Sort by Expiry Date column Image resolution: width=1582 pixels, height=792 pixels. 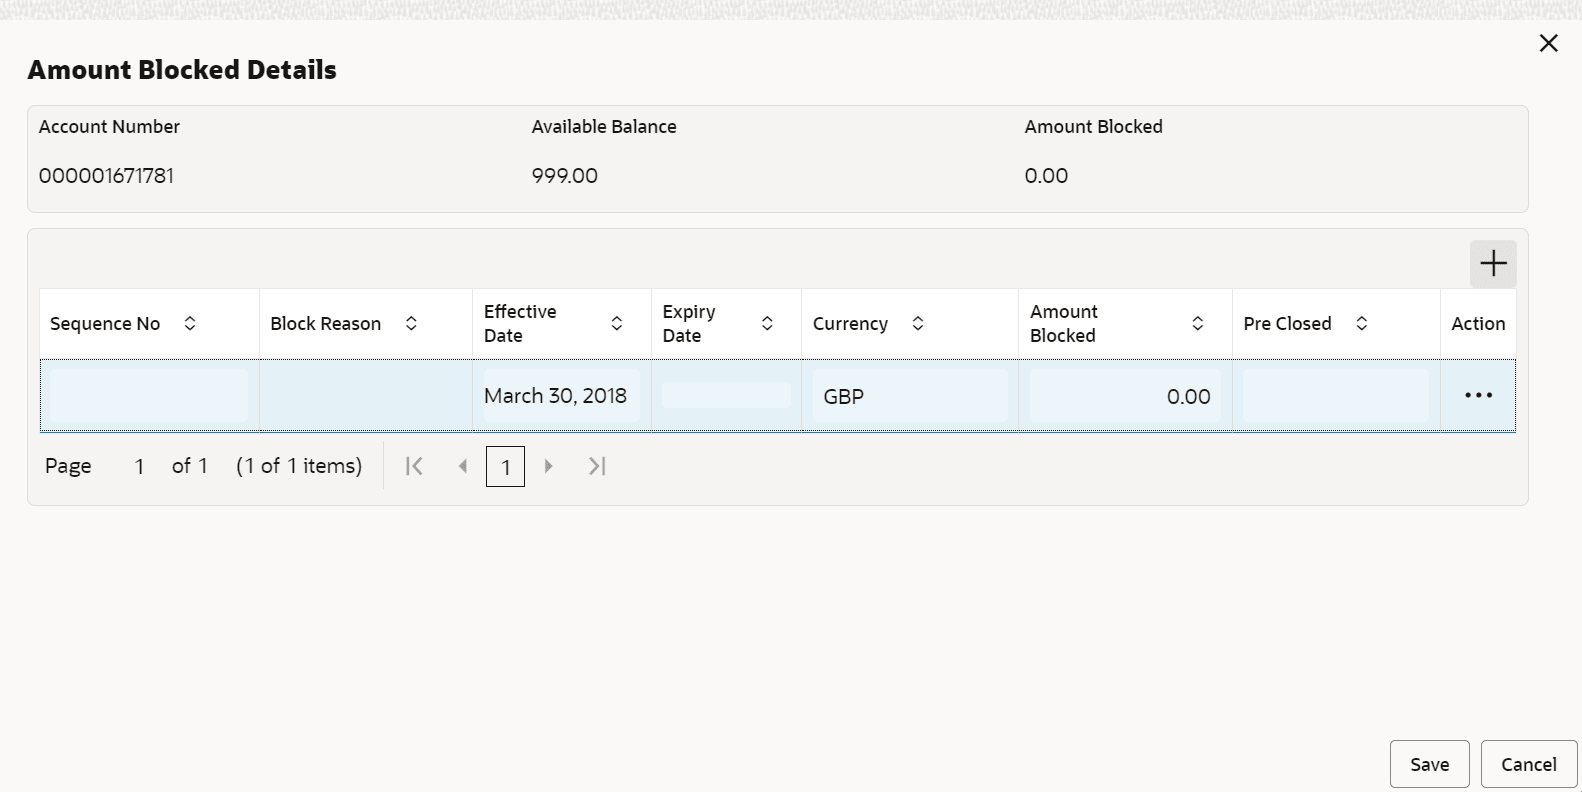click(767, 323)
